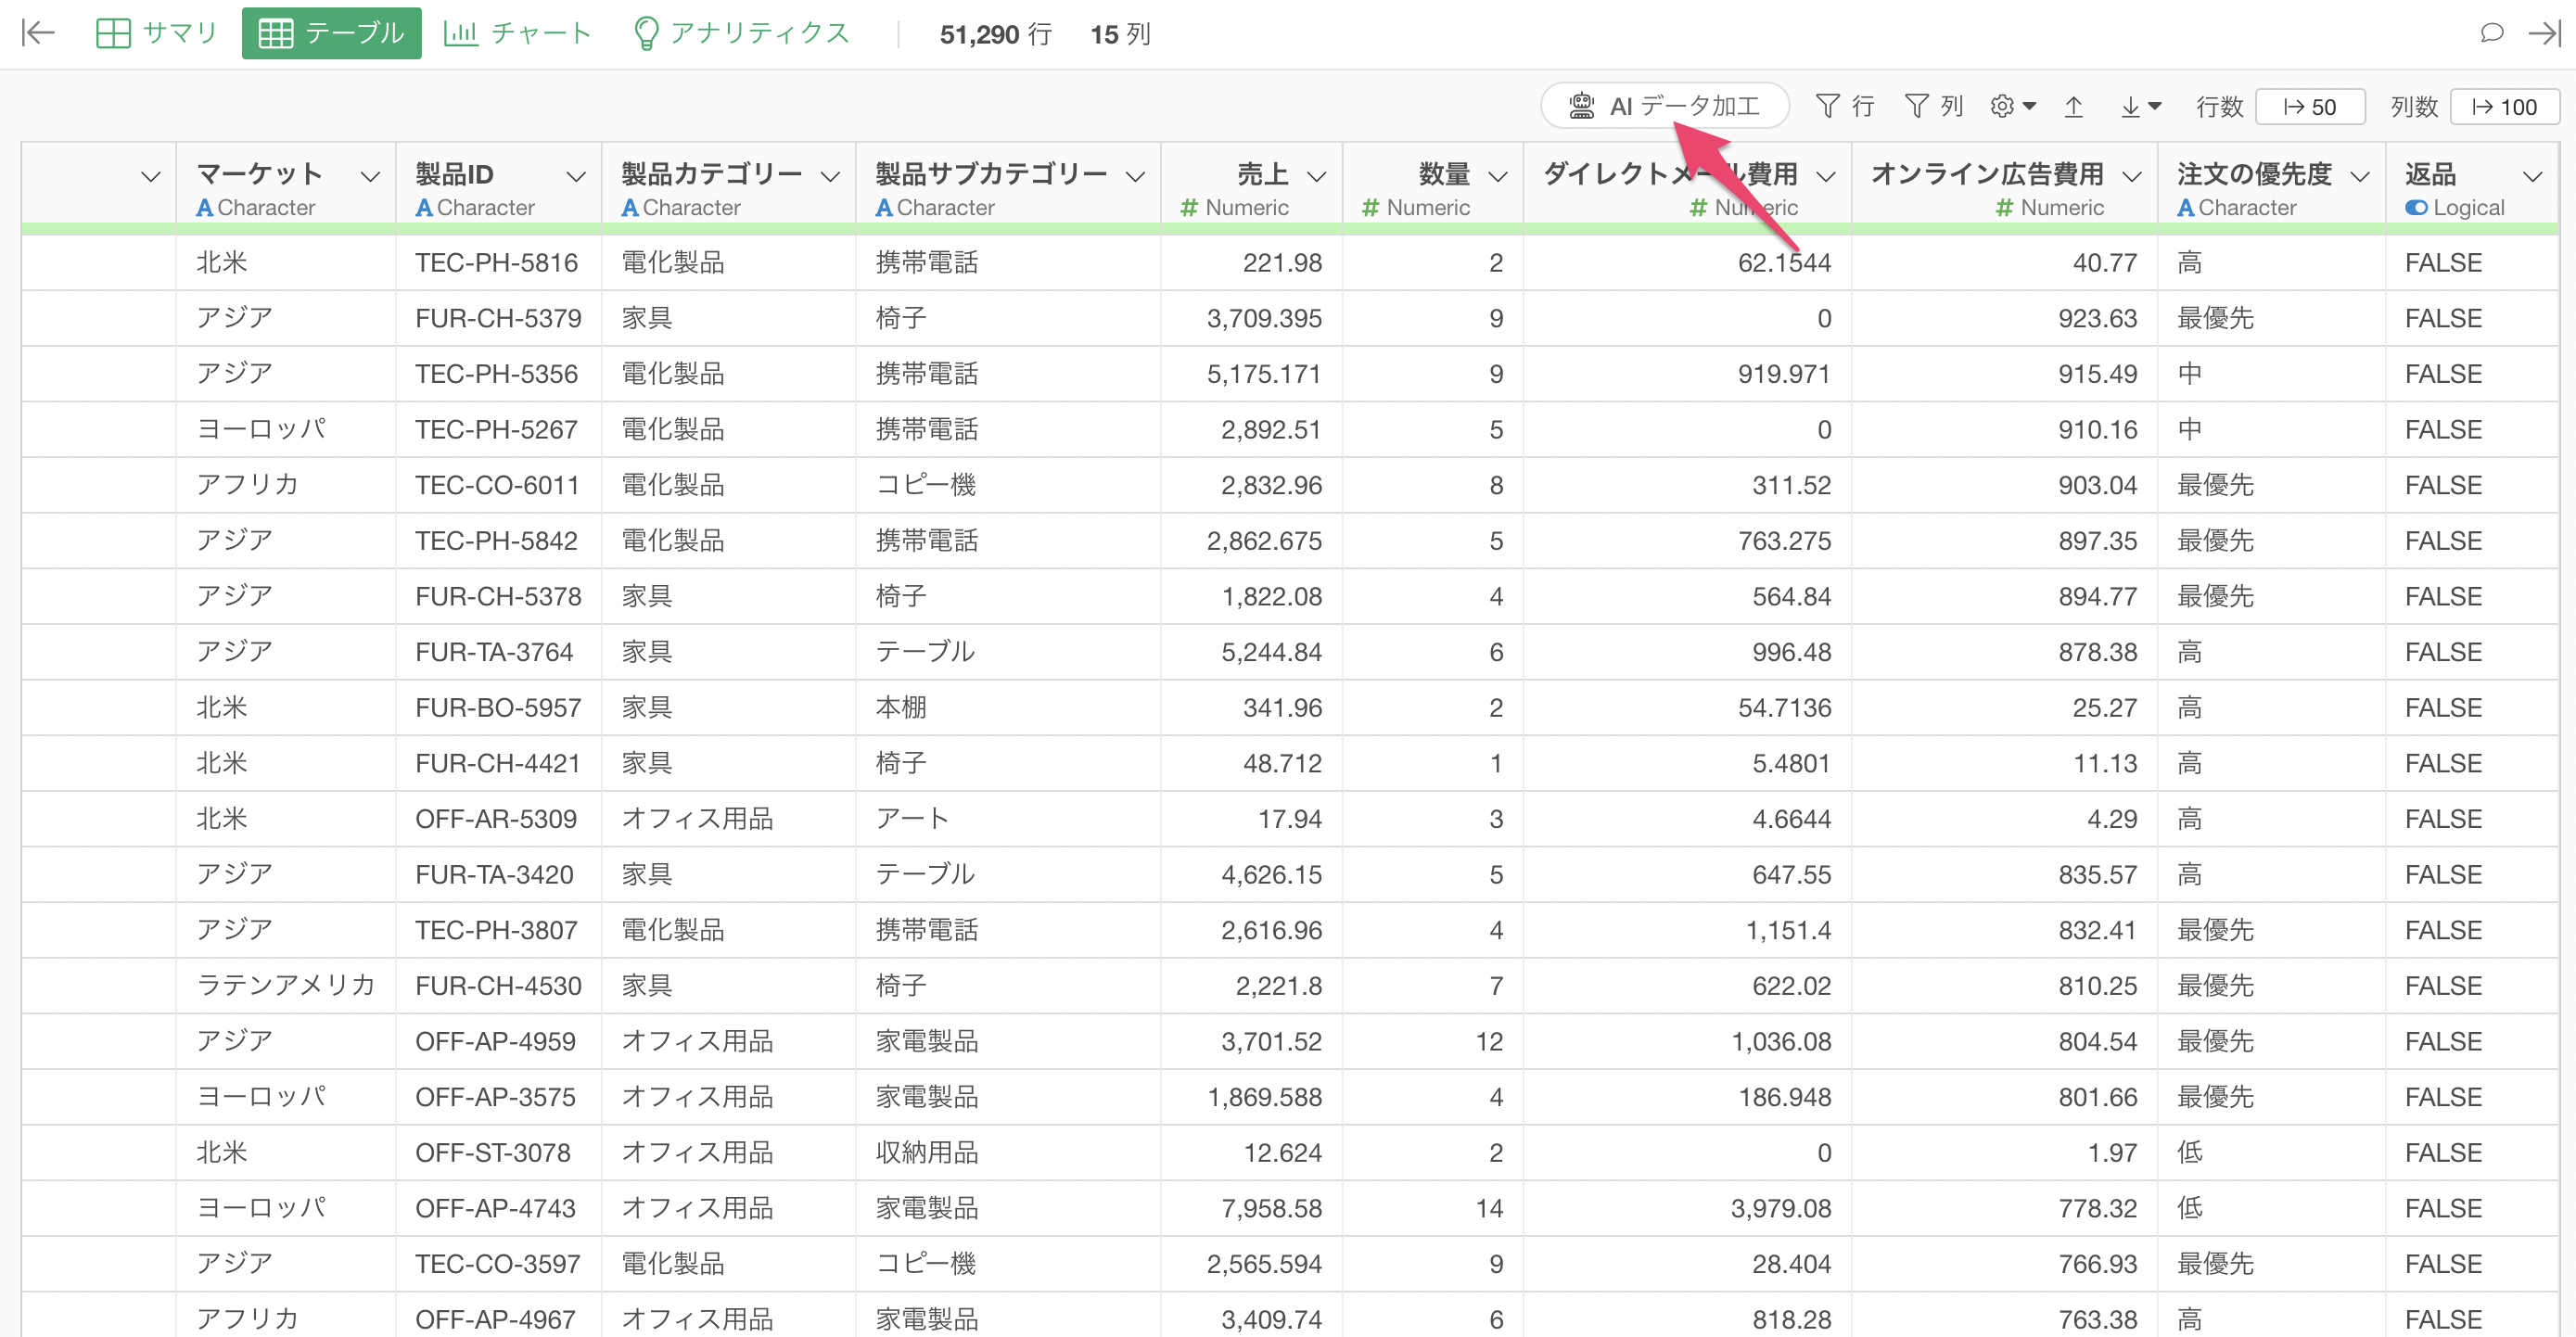Image resolution: width=2576 pixels, height=1337 pixels.
Task: Click the 51,290 行 row count
Action: [995, 35]
